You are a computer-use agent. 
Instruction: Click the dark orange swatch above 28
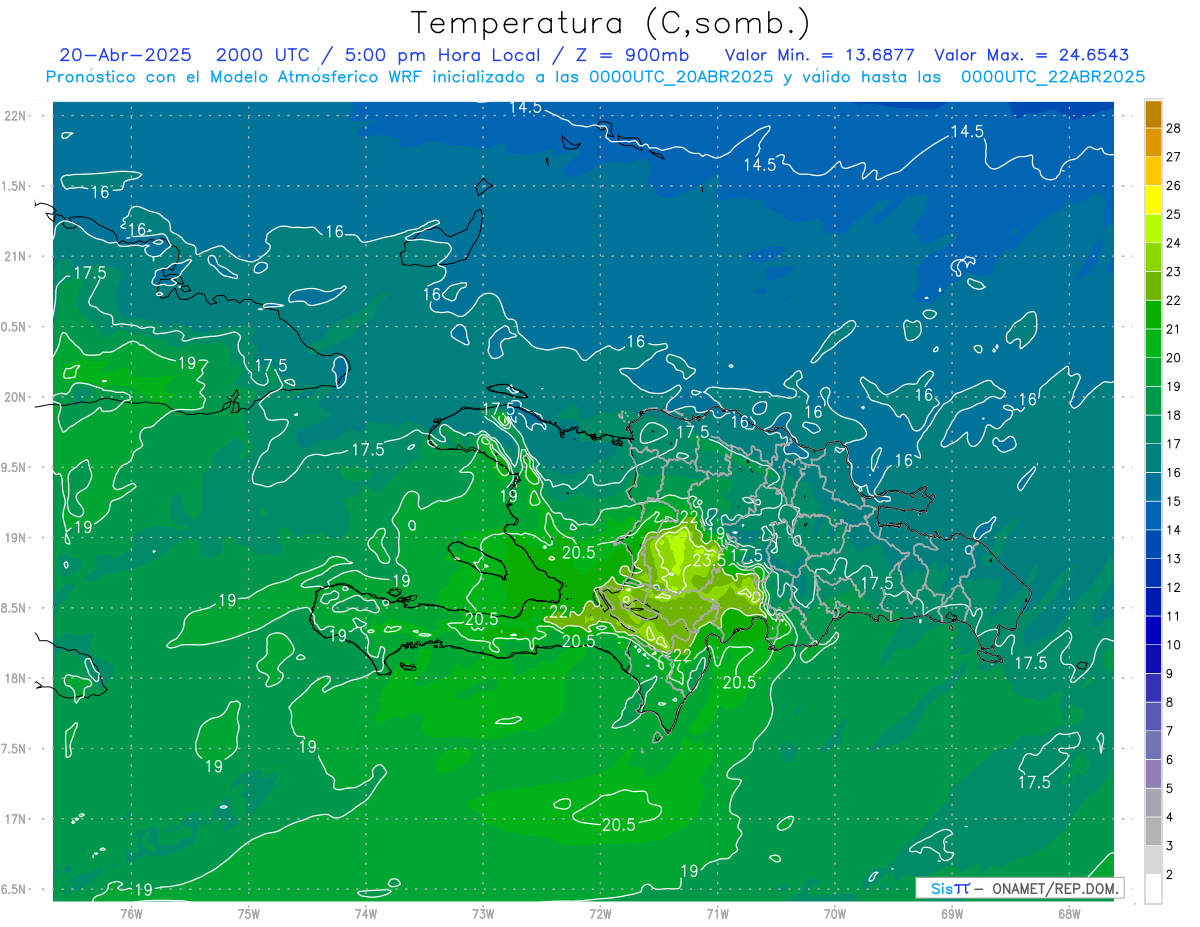click(x=1153, y=114)
